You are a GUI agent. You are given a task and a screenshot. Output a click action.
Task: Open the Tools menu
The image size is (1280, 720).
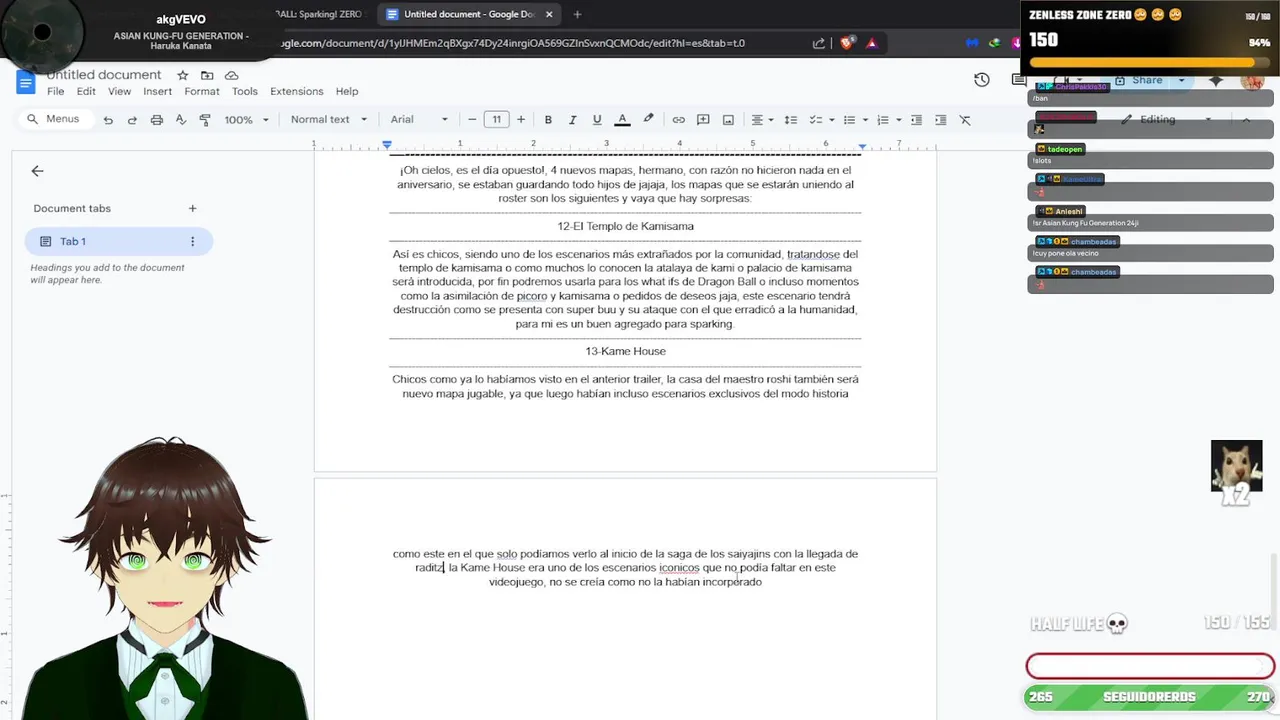point(245,91)
